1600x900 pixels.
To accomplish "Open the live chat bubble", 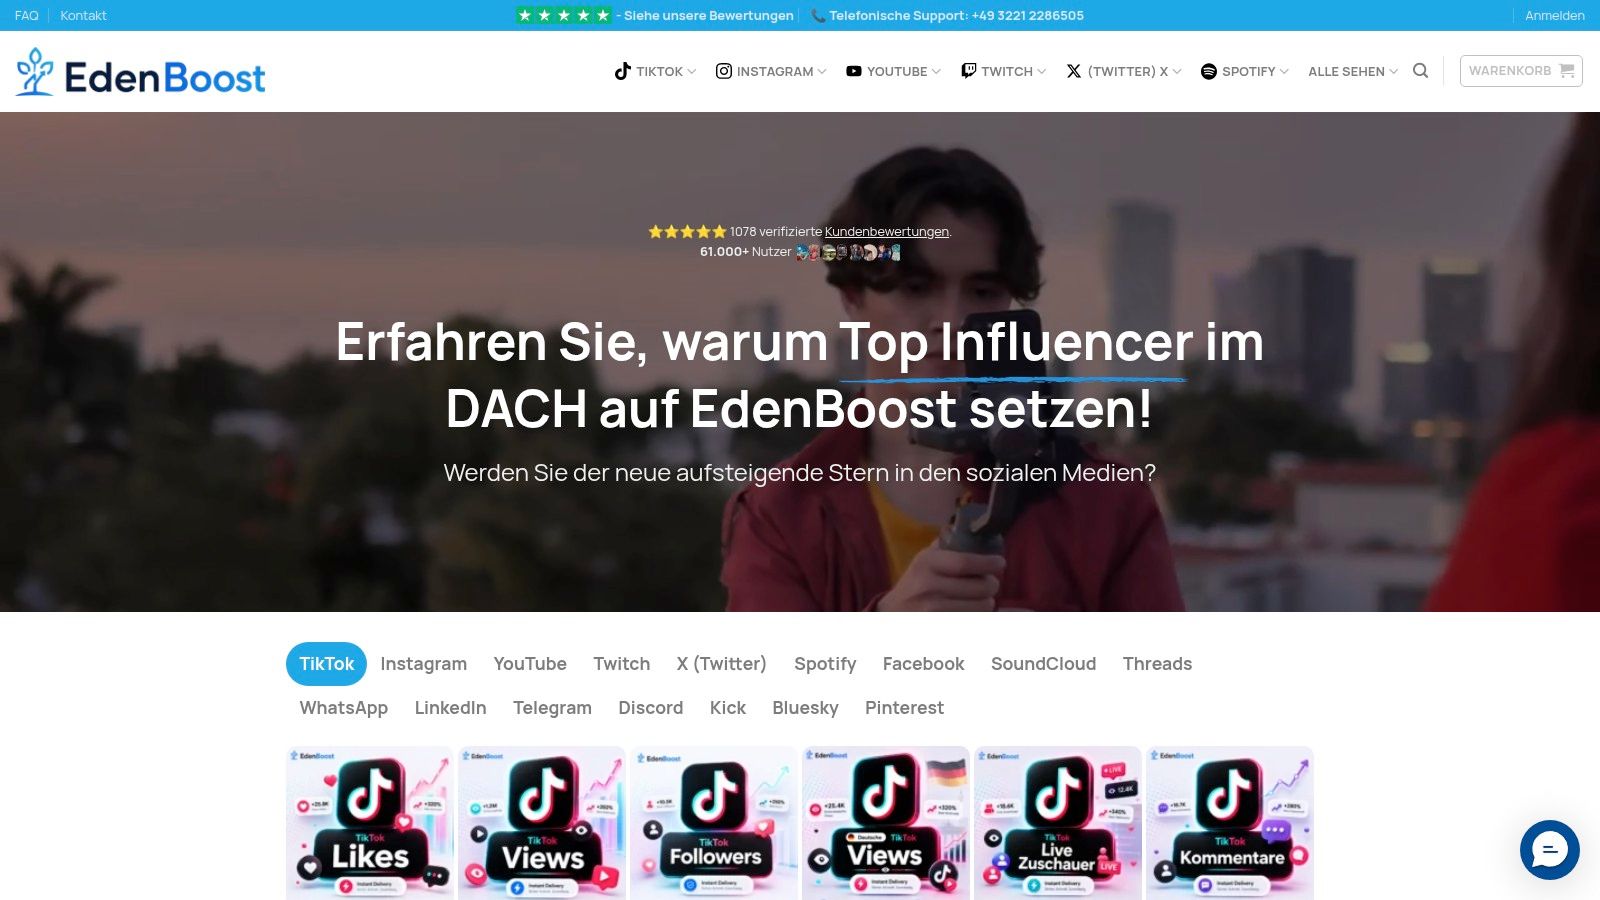I will click(x=1550, y=850).
